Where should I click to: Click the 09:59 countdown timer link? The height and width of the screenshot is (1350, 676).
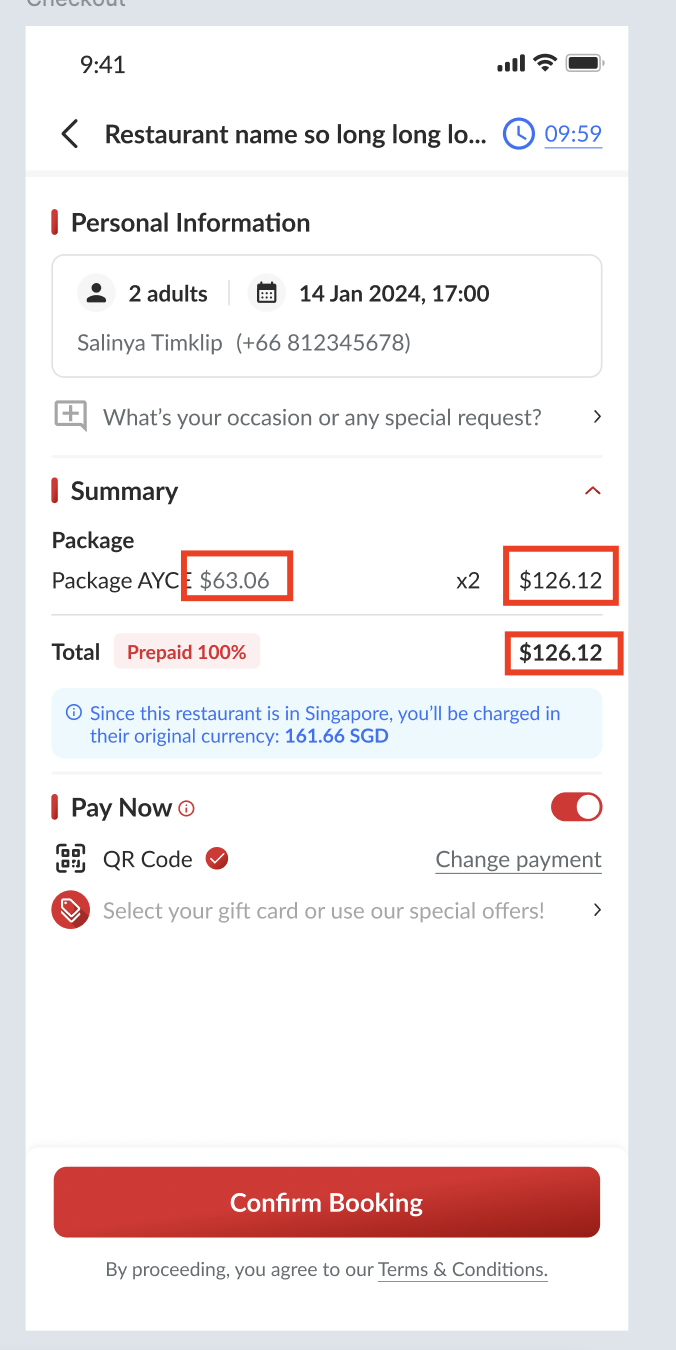tap(573, 134)
